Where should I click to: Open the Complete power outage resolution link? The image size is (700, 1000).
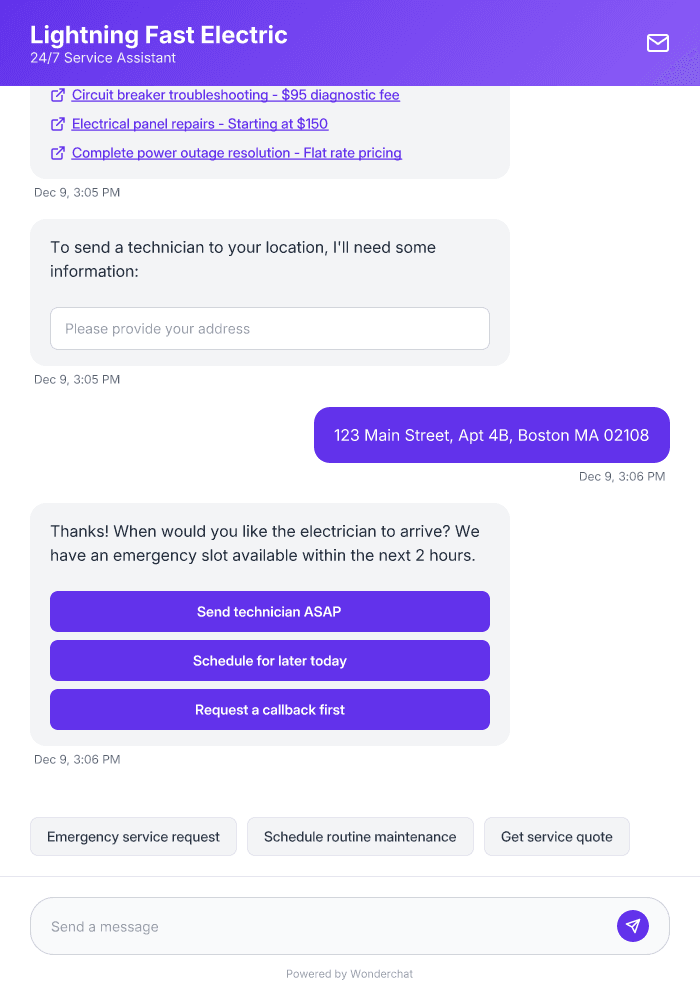(236, 153)
